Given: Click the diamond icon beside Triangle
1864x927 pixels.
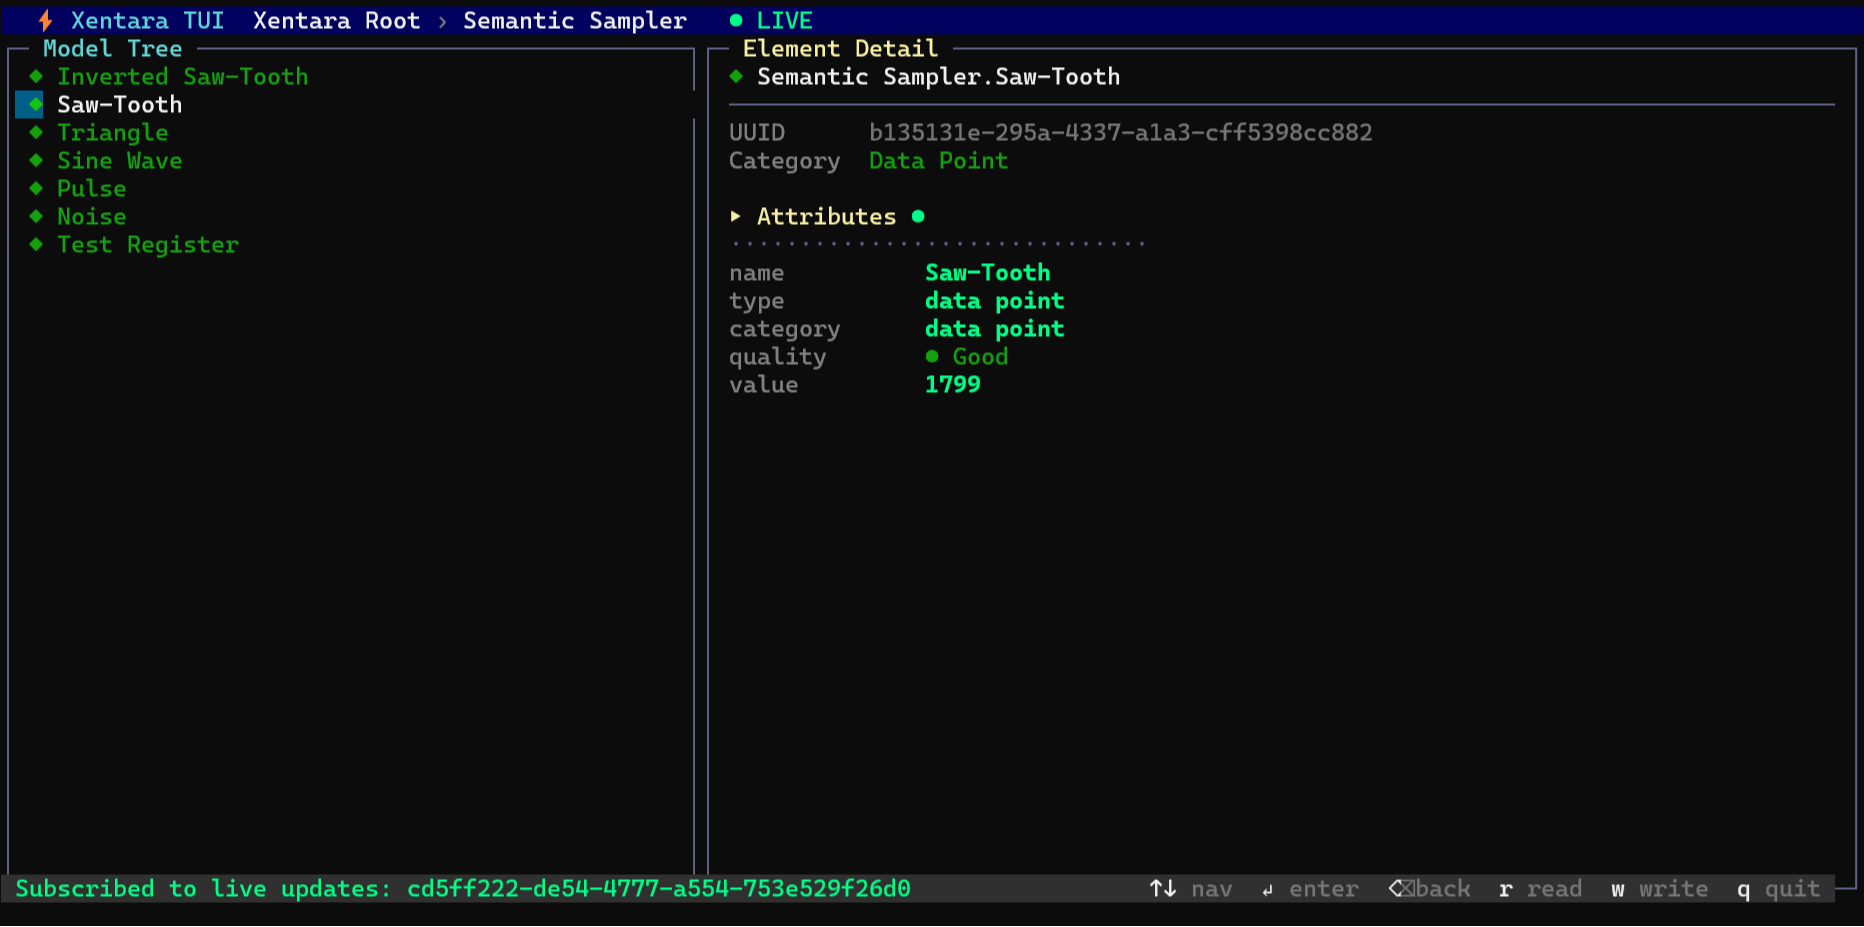Looking at the screenshot, I should click(x=36, y=132).
